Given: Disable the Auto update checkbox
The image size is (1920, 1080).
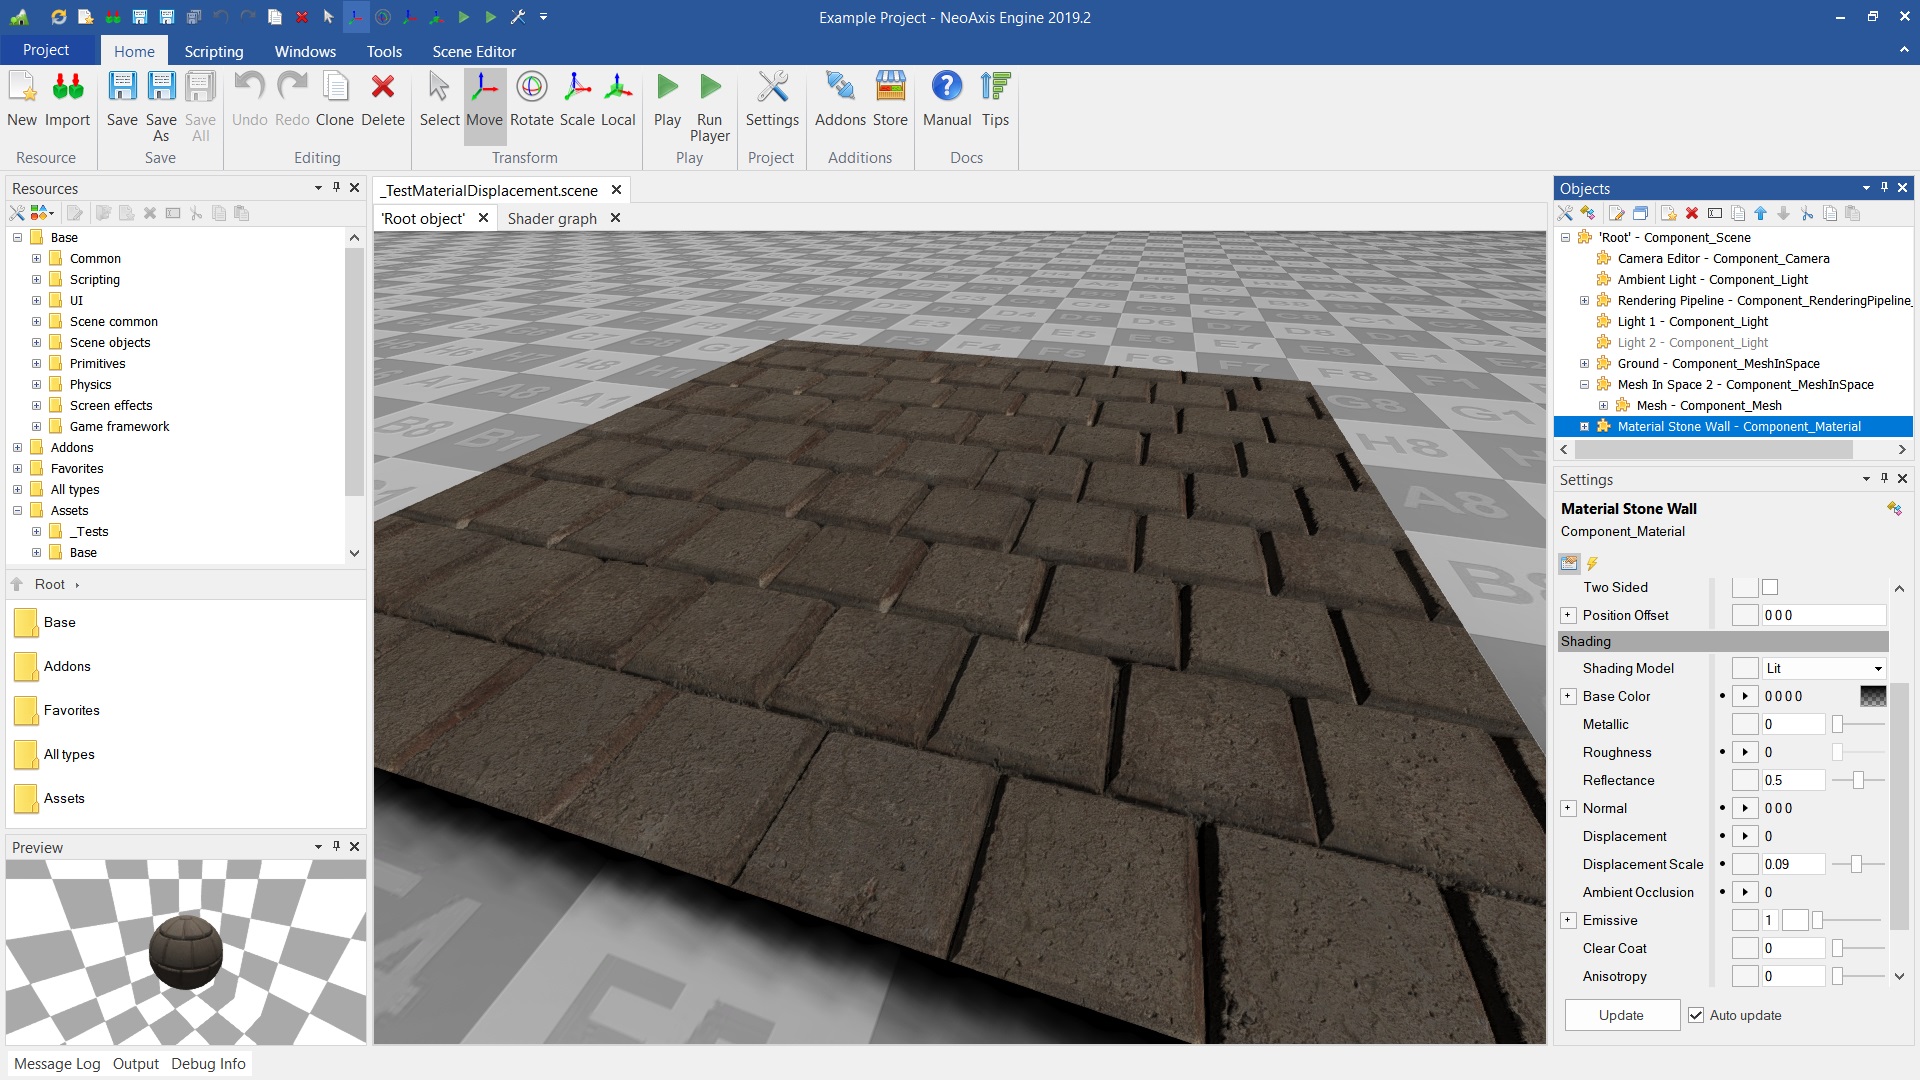Looking at the screenshot, I should point(1696,1015).
